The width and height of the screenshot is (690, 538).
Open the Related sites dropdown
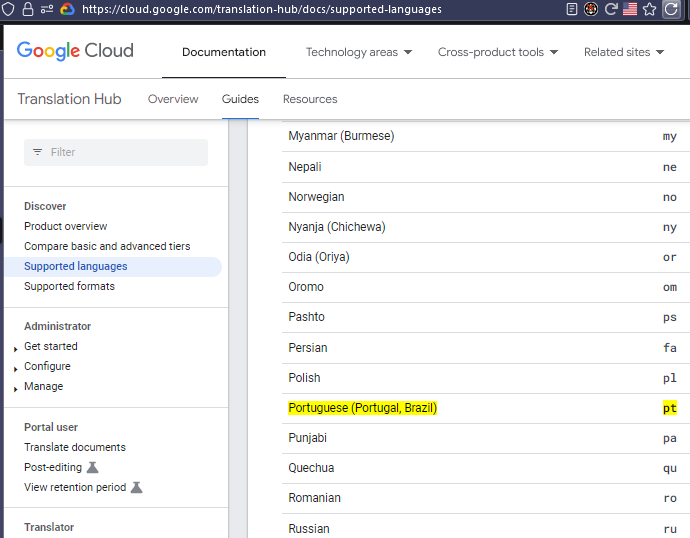623,52
